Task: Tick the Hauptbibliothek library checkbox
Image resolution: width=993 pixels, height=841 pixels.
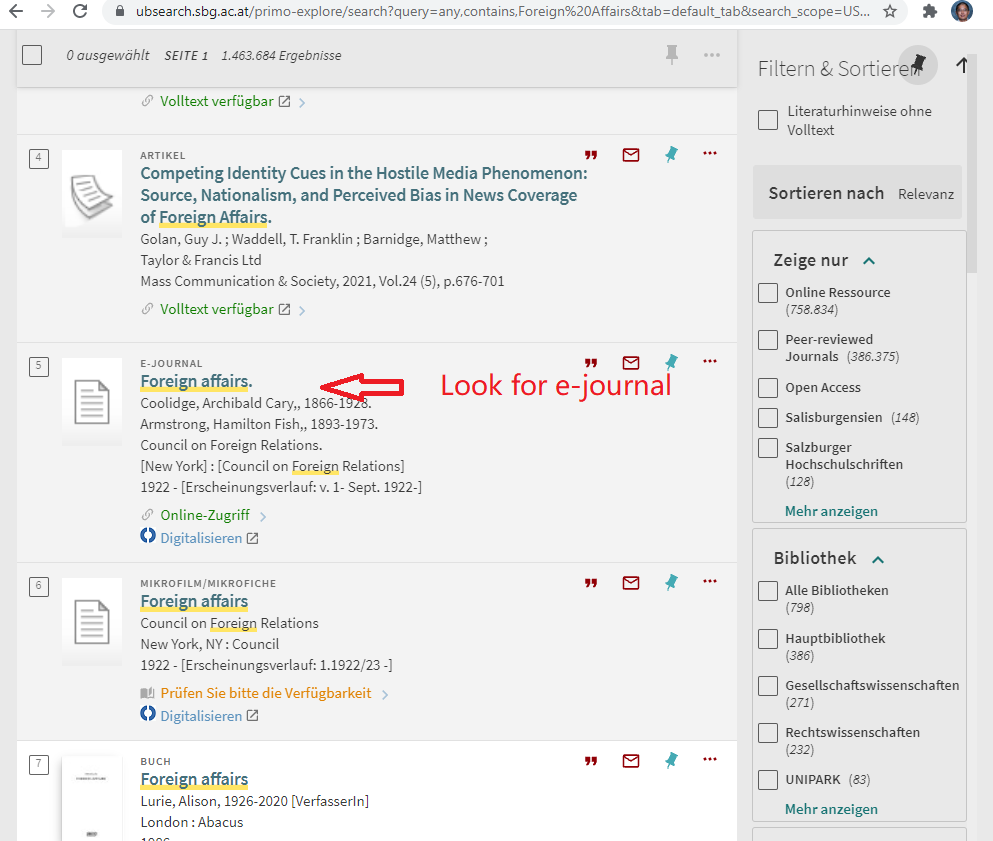Action: pos(768,639)
